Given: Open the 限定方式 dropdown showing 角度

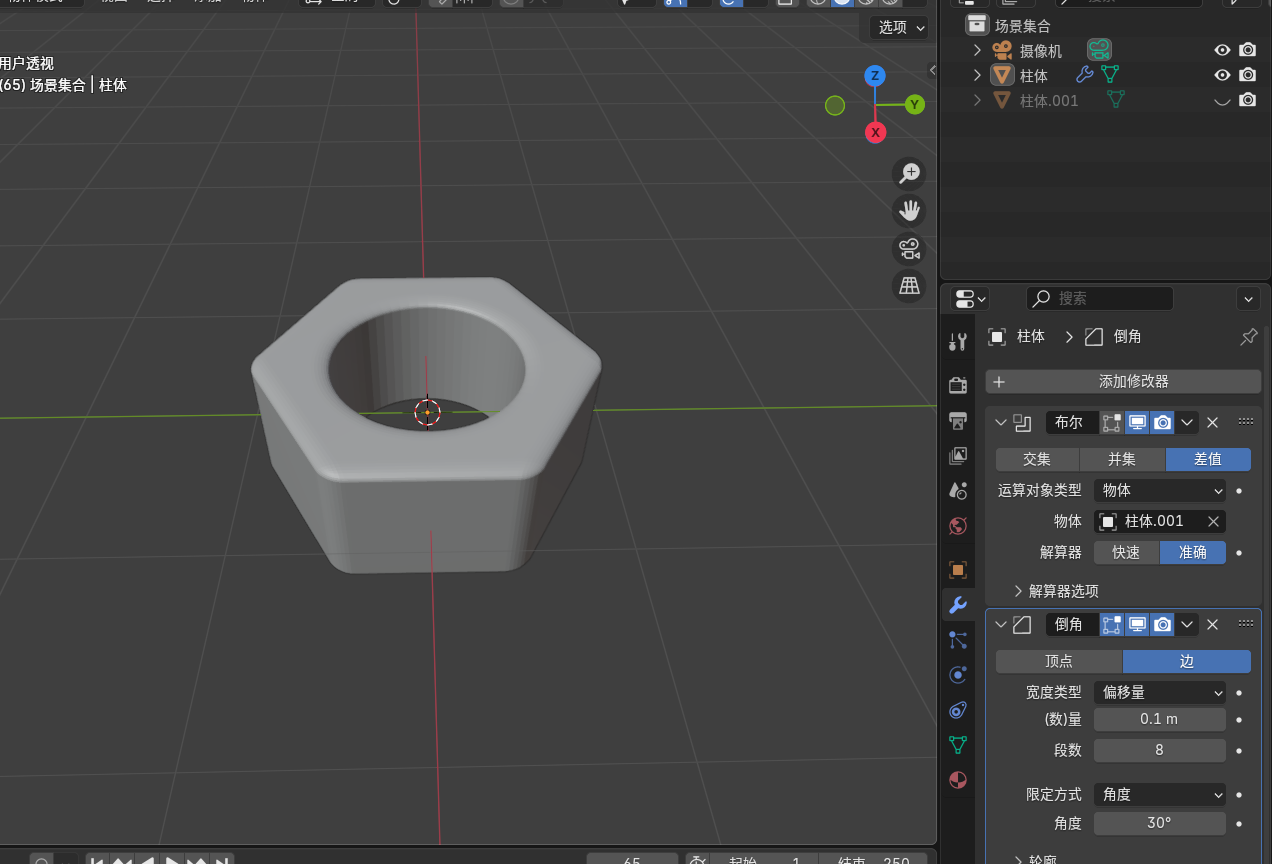Looking at the screenshot, I should (1159, 794).
